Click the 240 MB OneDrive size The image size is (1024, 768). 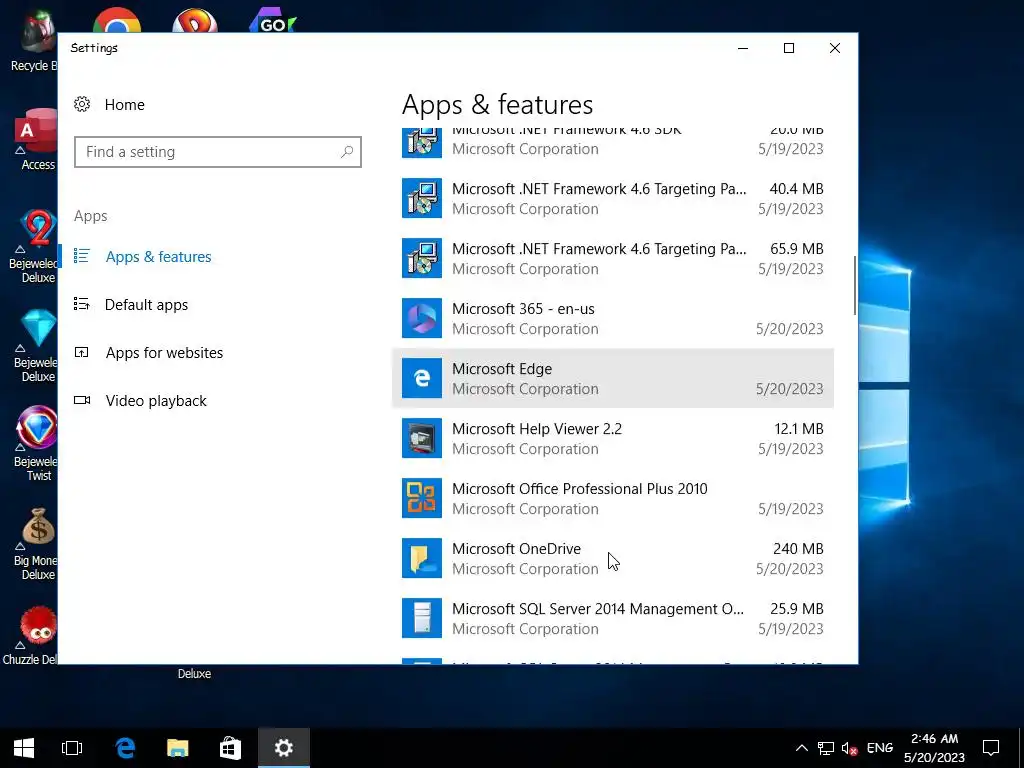click(798, 549)
